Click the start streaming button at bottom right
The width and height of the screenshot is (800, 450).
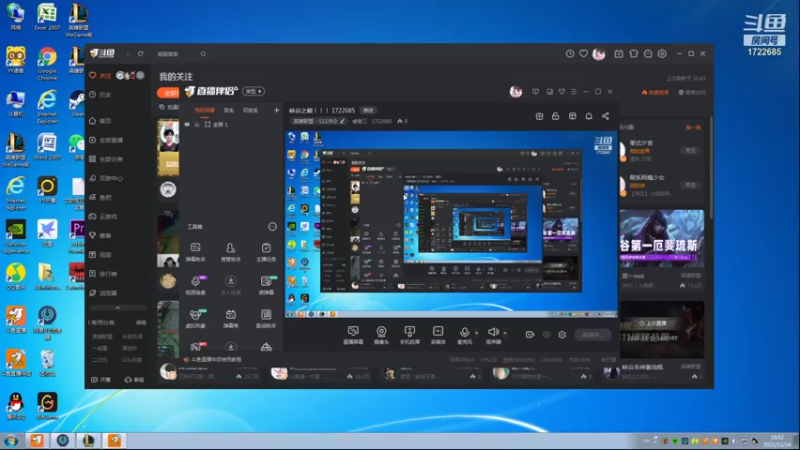[x=592, y=335]
